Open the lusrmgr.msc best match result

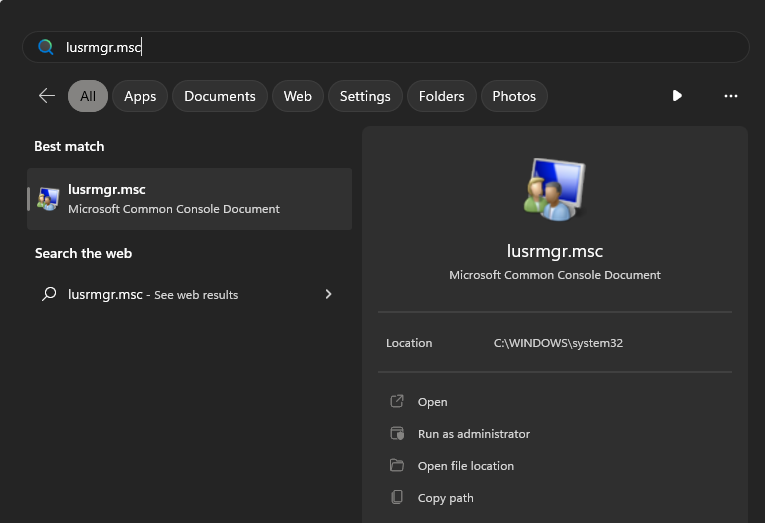(189, 199)
